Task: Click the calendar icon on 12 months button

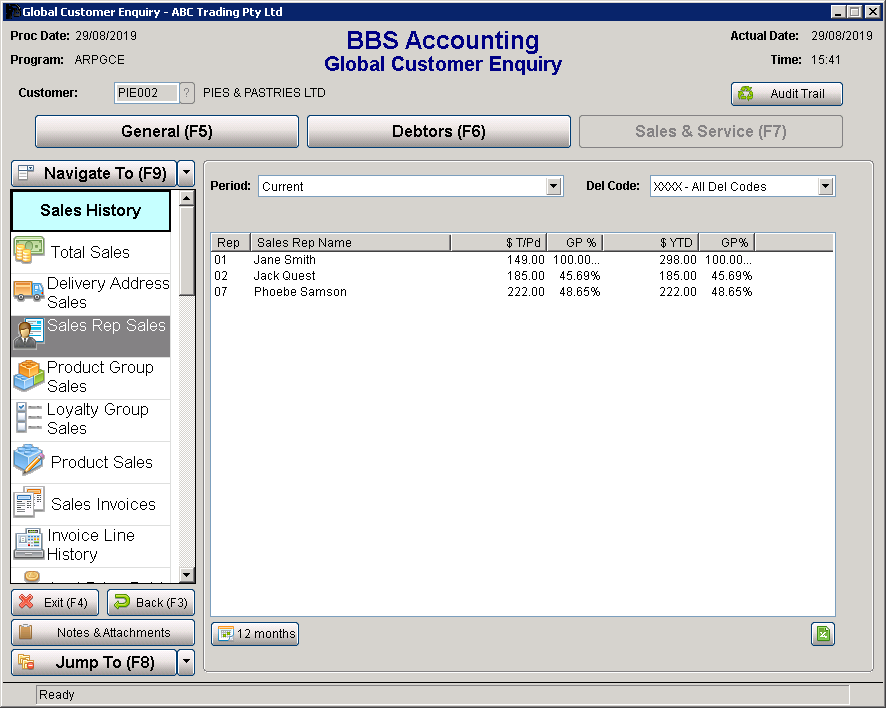Action: pos(228,633)
